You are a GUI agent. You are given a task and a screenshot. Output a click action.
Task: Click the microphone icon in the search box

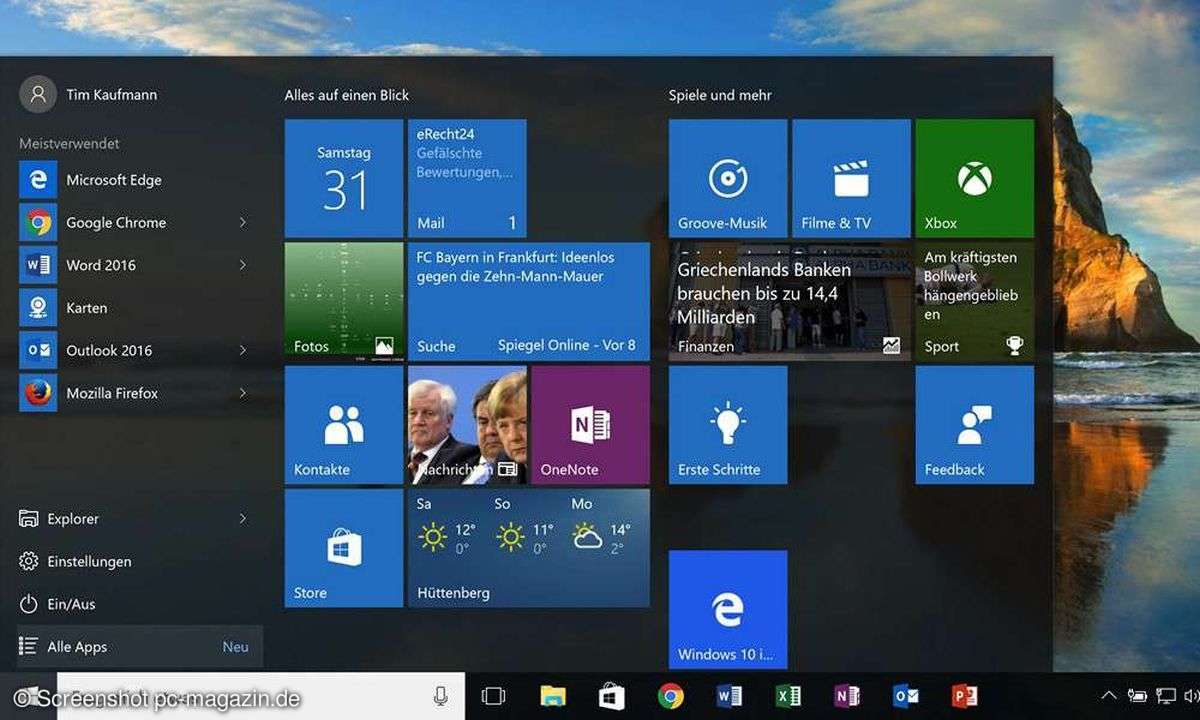(440, 696)
